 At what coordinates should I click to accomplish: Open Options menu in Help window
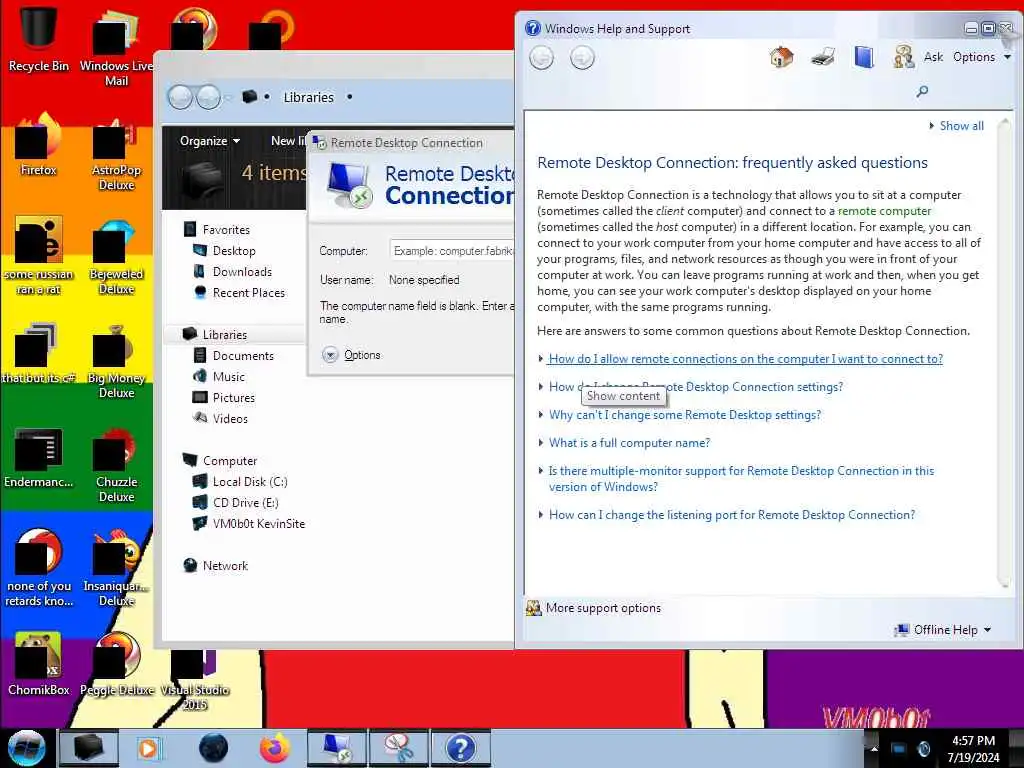coord(982,57)
